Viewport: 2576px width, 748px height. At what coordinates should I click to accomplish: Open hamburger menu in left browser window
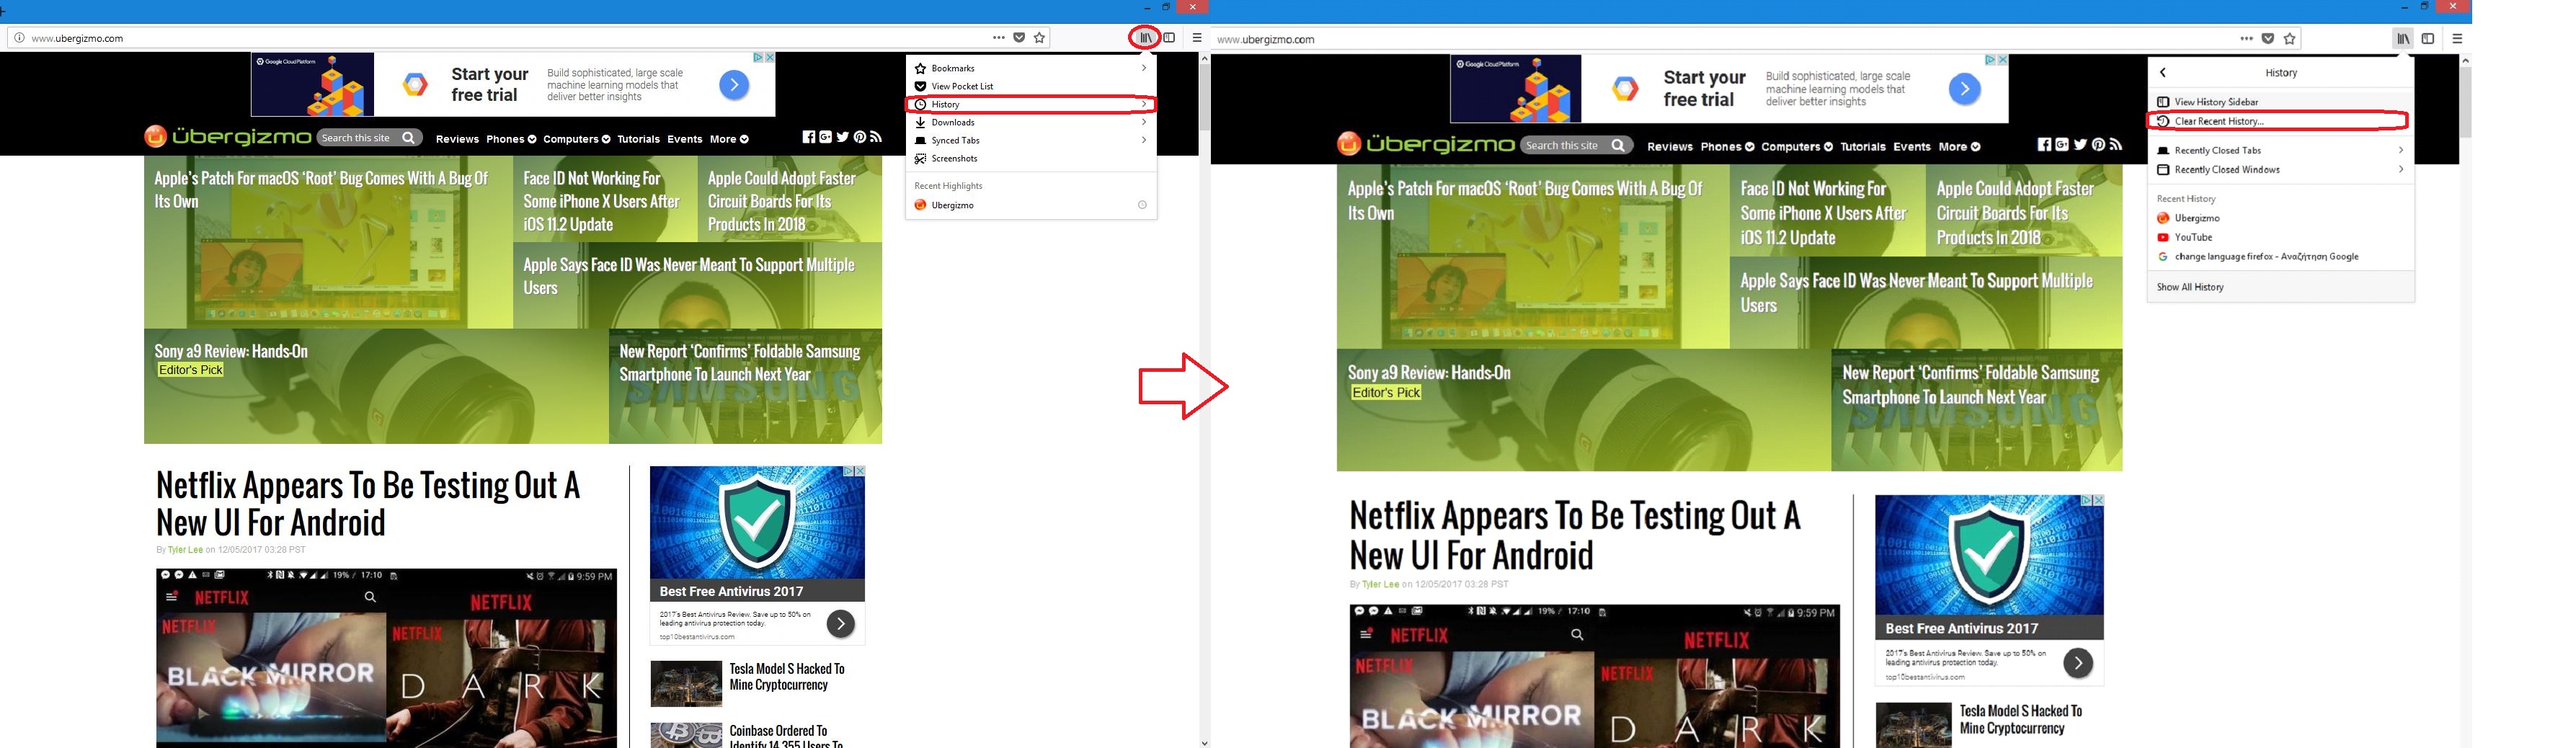pyautogui.click(x=1197, y=38)
